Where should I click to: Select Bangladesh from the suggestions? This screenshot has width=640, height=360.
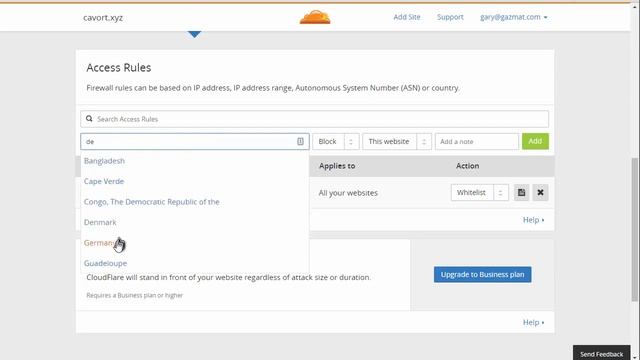click(104, 161)
